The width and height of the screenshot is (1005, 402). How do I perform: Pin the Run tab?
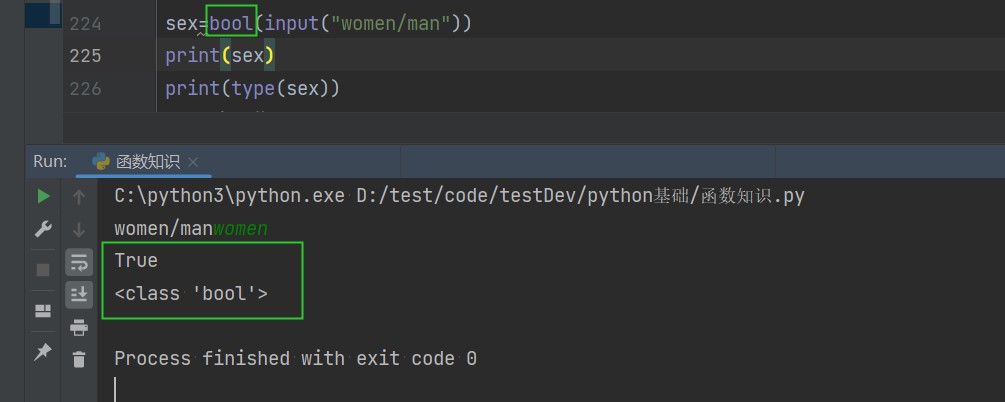pyautogui.click(x=43, y=352)
